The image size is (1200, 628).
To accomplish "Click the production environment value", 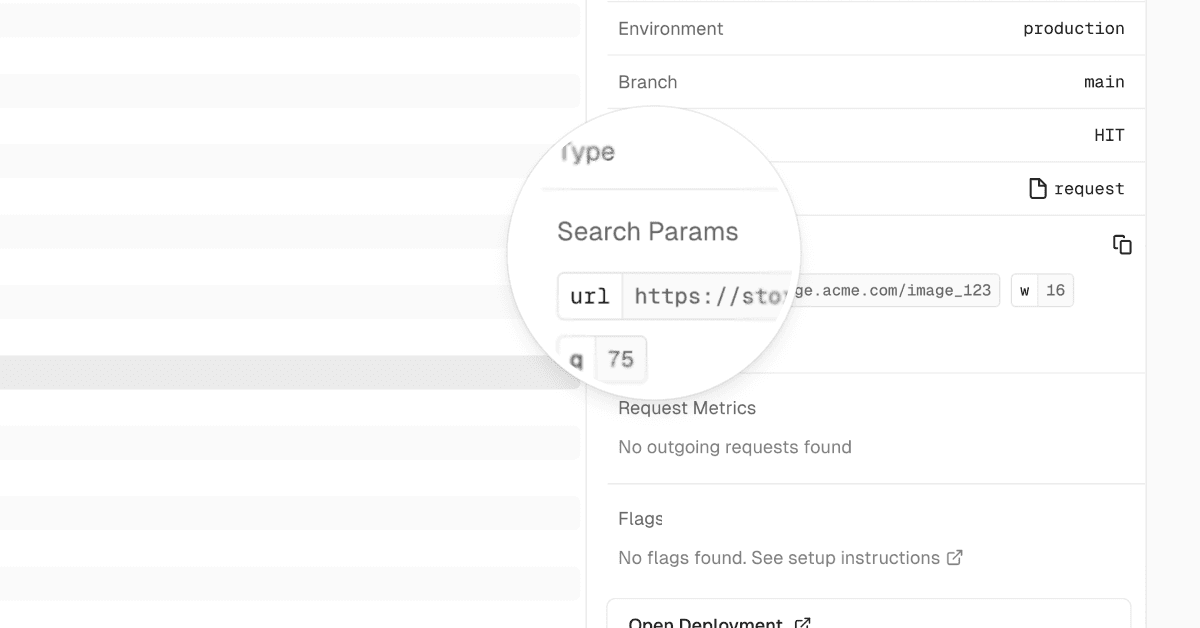I will (x=1073, y=29).
